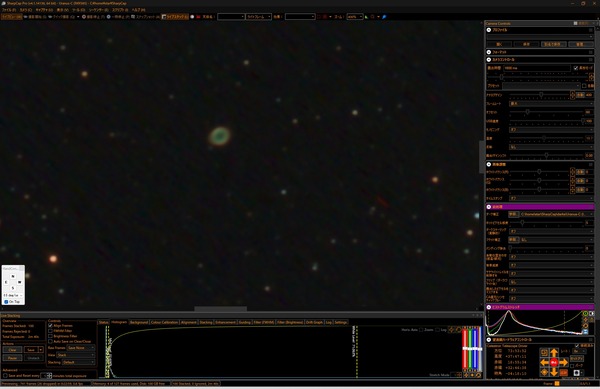This screenshot has width=600, height=389.
Task: Toggle the ライブスタック toolbar button
Action: (x=175, y=17)
